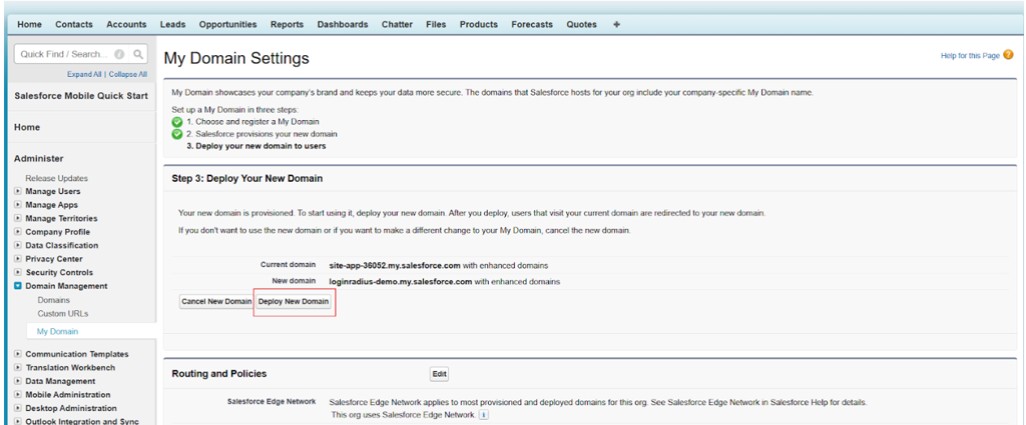Expand the Security Controls section
Screen dimensions: 1026x425
click(18, 272)
